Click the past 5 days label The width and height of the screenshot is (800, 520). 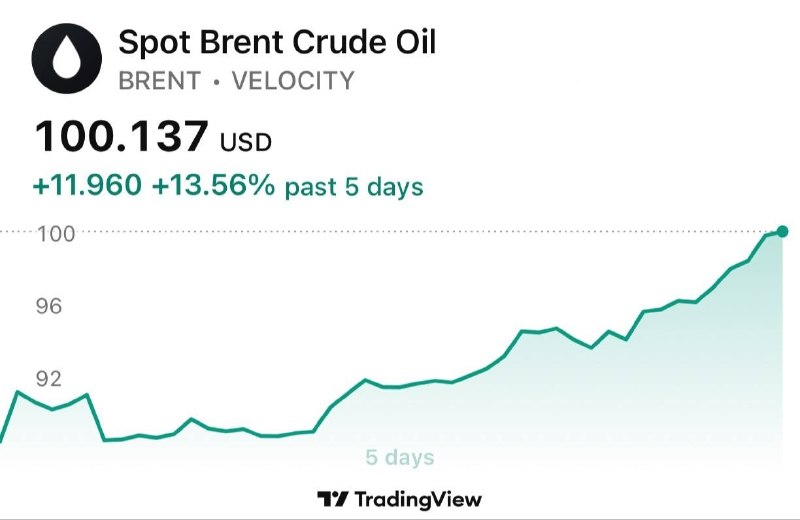(354, 187)
